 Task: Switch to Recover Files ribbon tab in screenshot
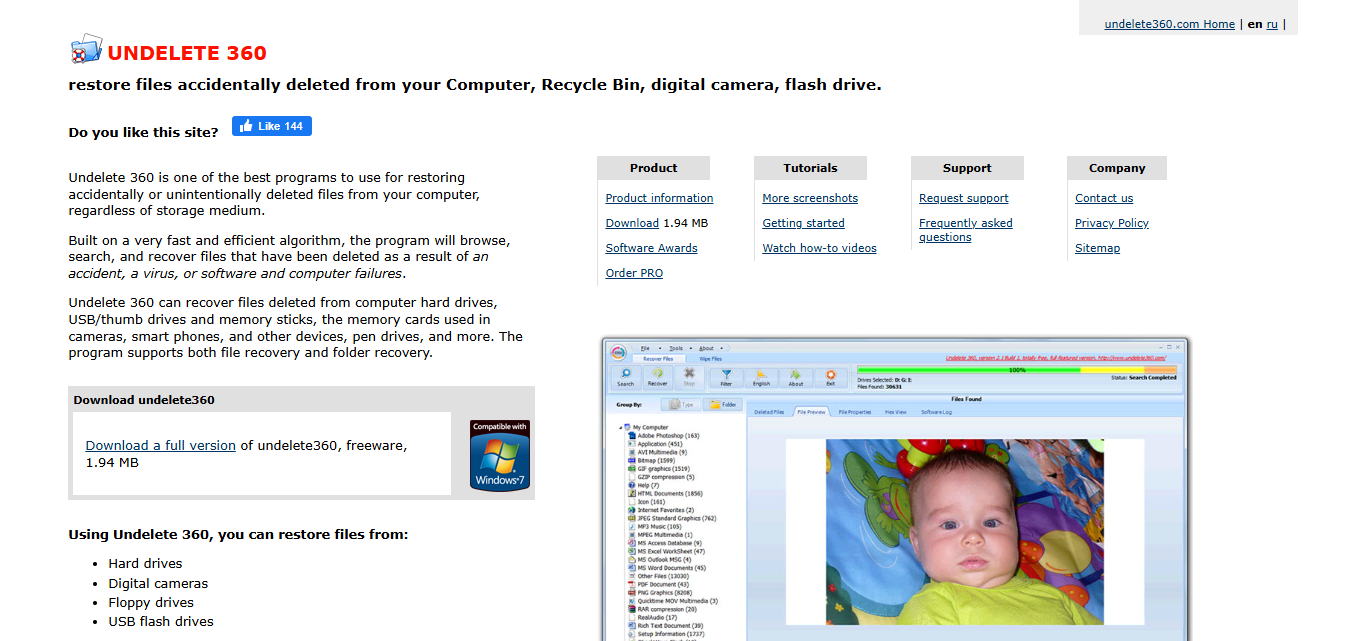(658, 358)
